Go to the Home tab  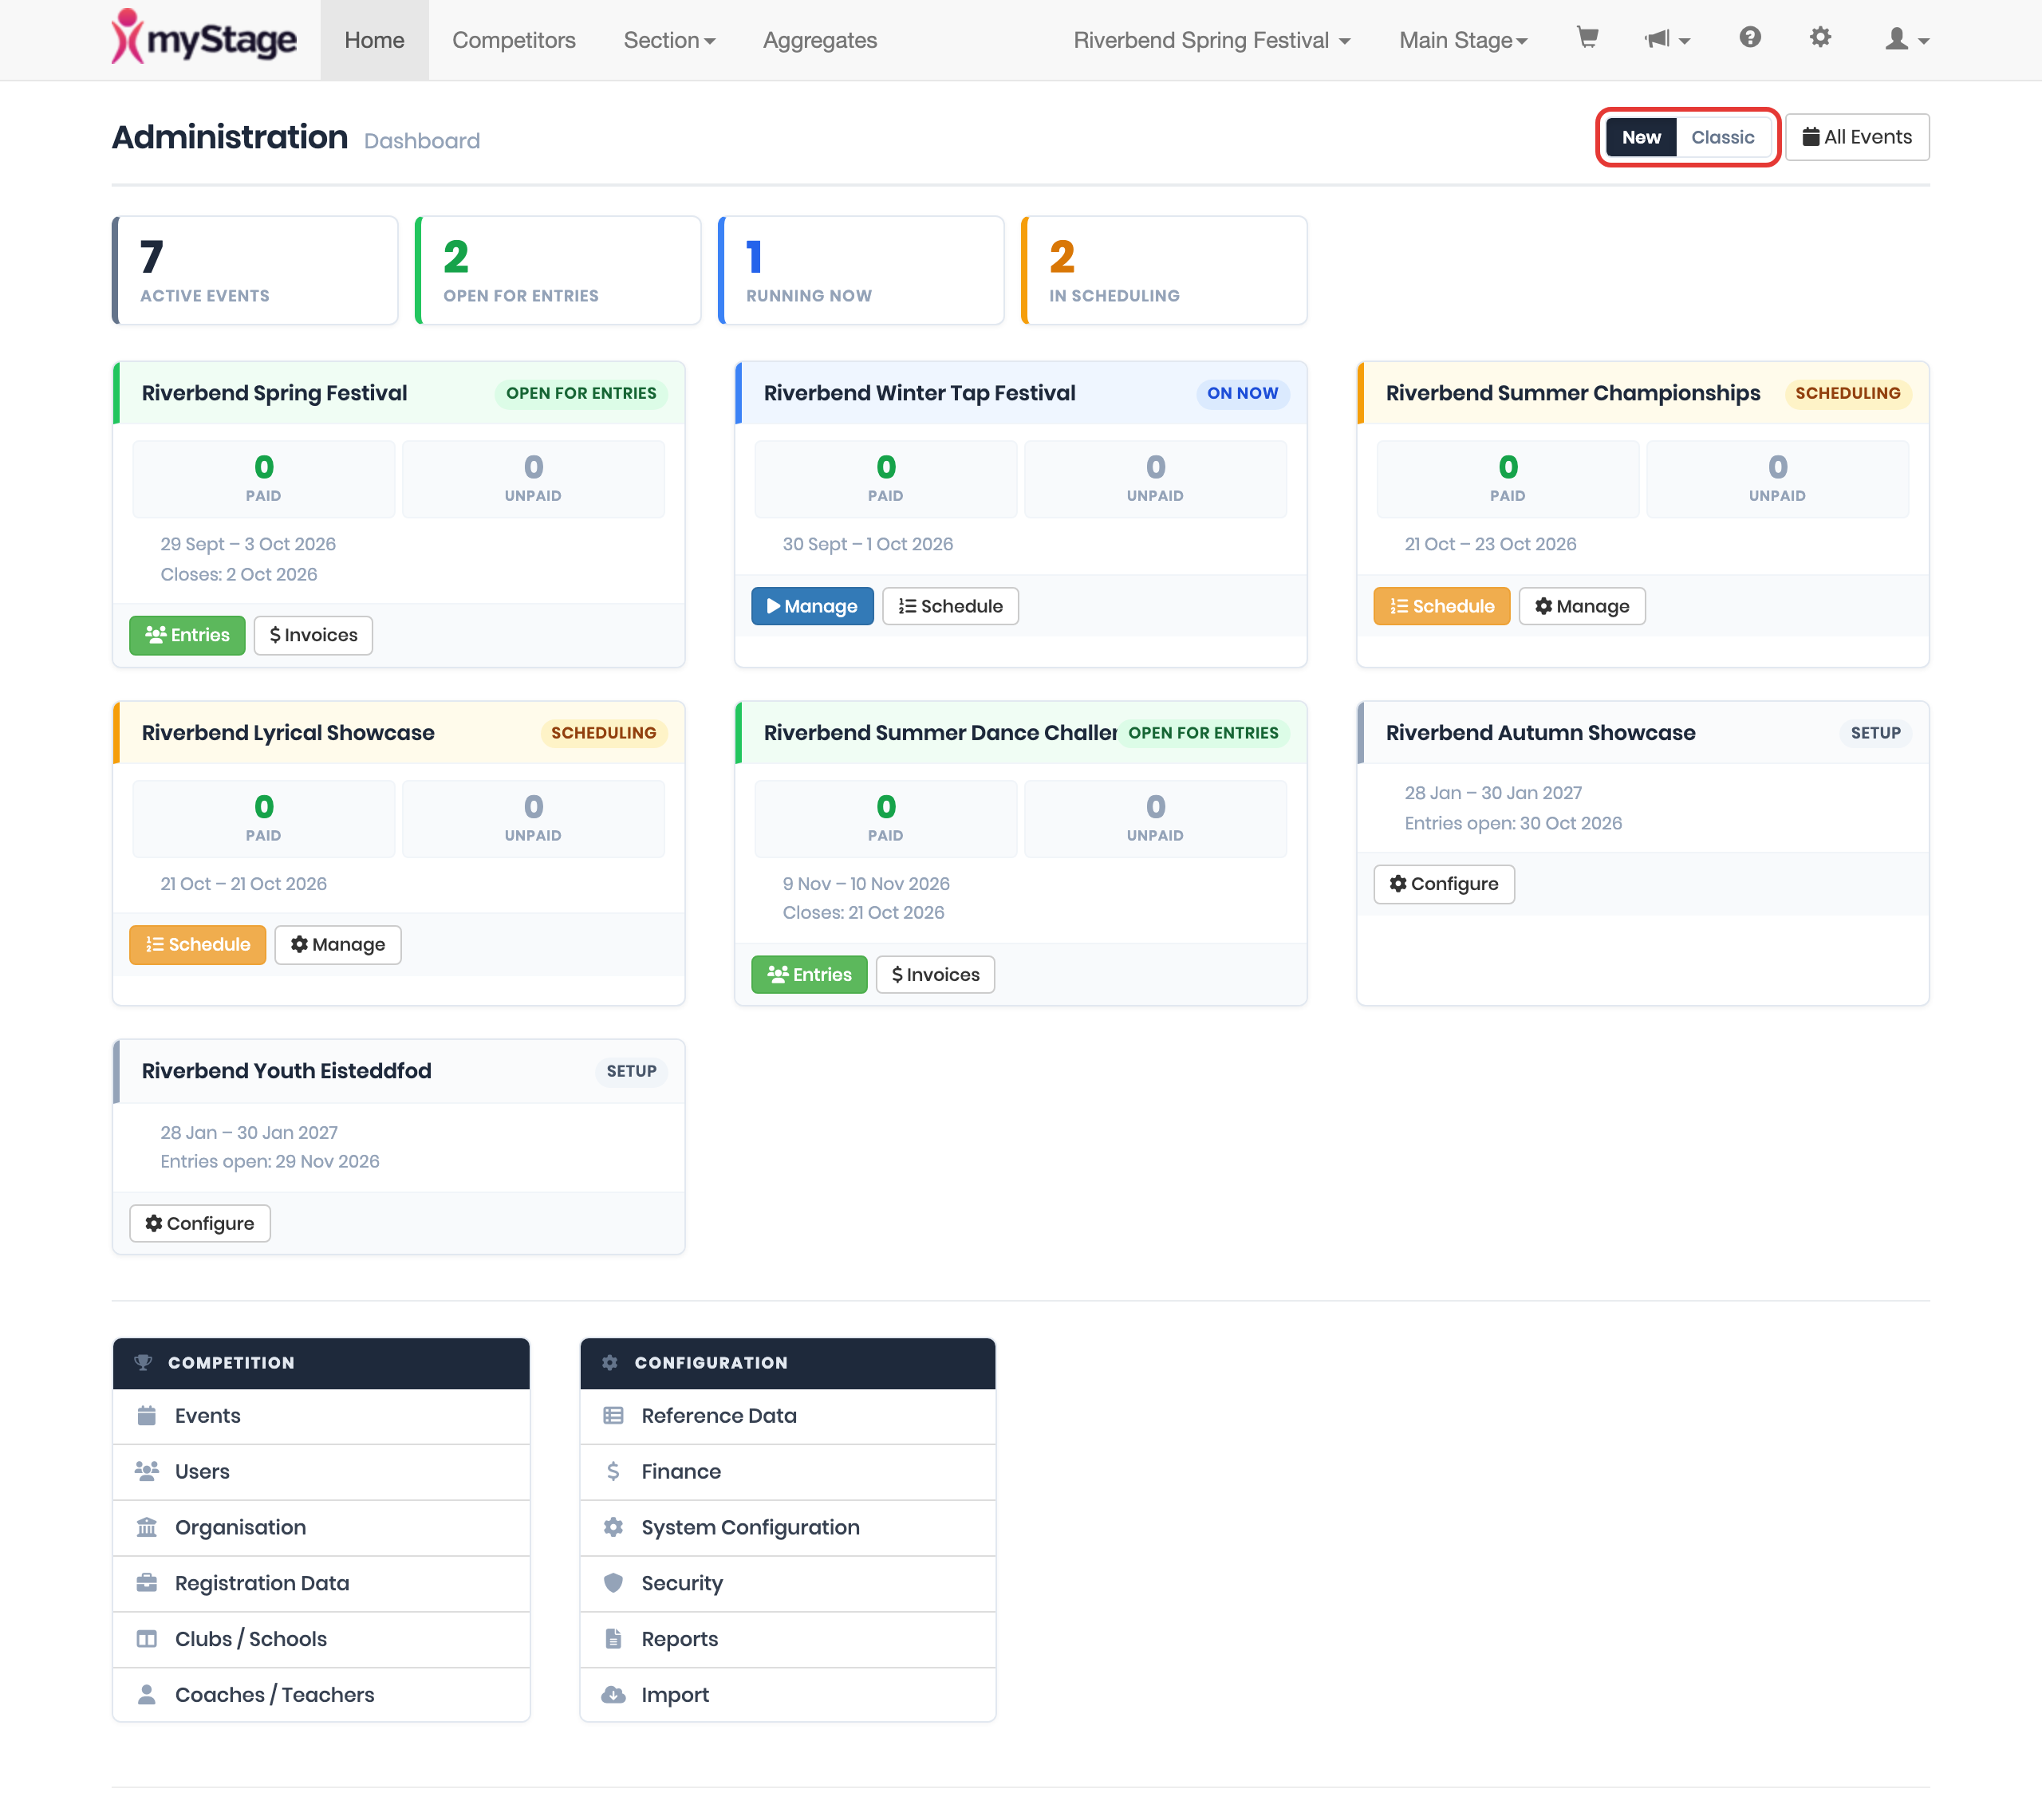pyautogui.click(x=374, y=40)
